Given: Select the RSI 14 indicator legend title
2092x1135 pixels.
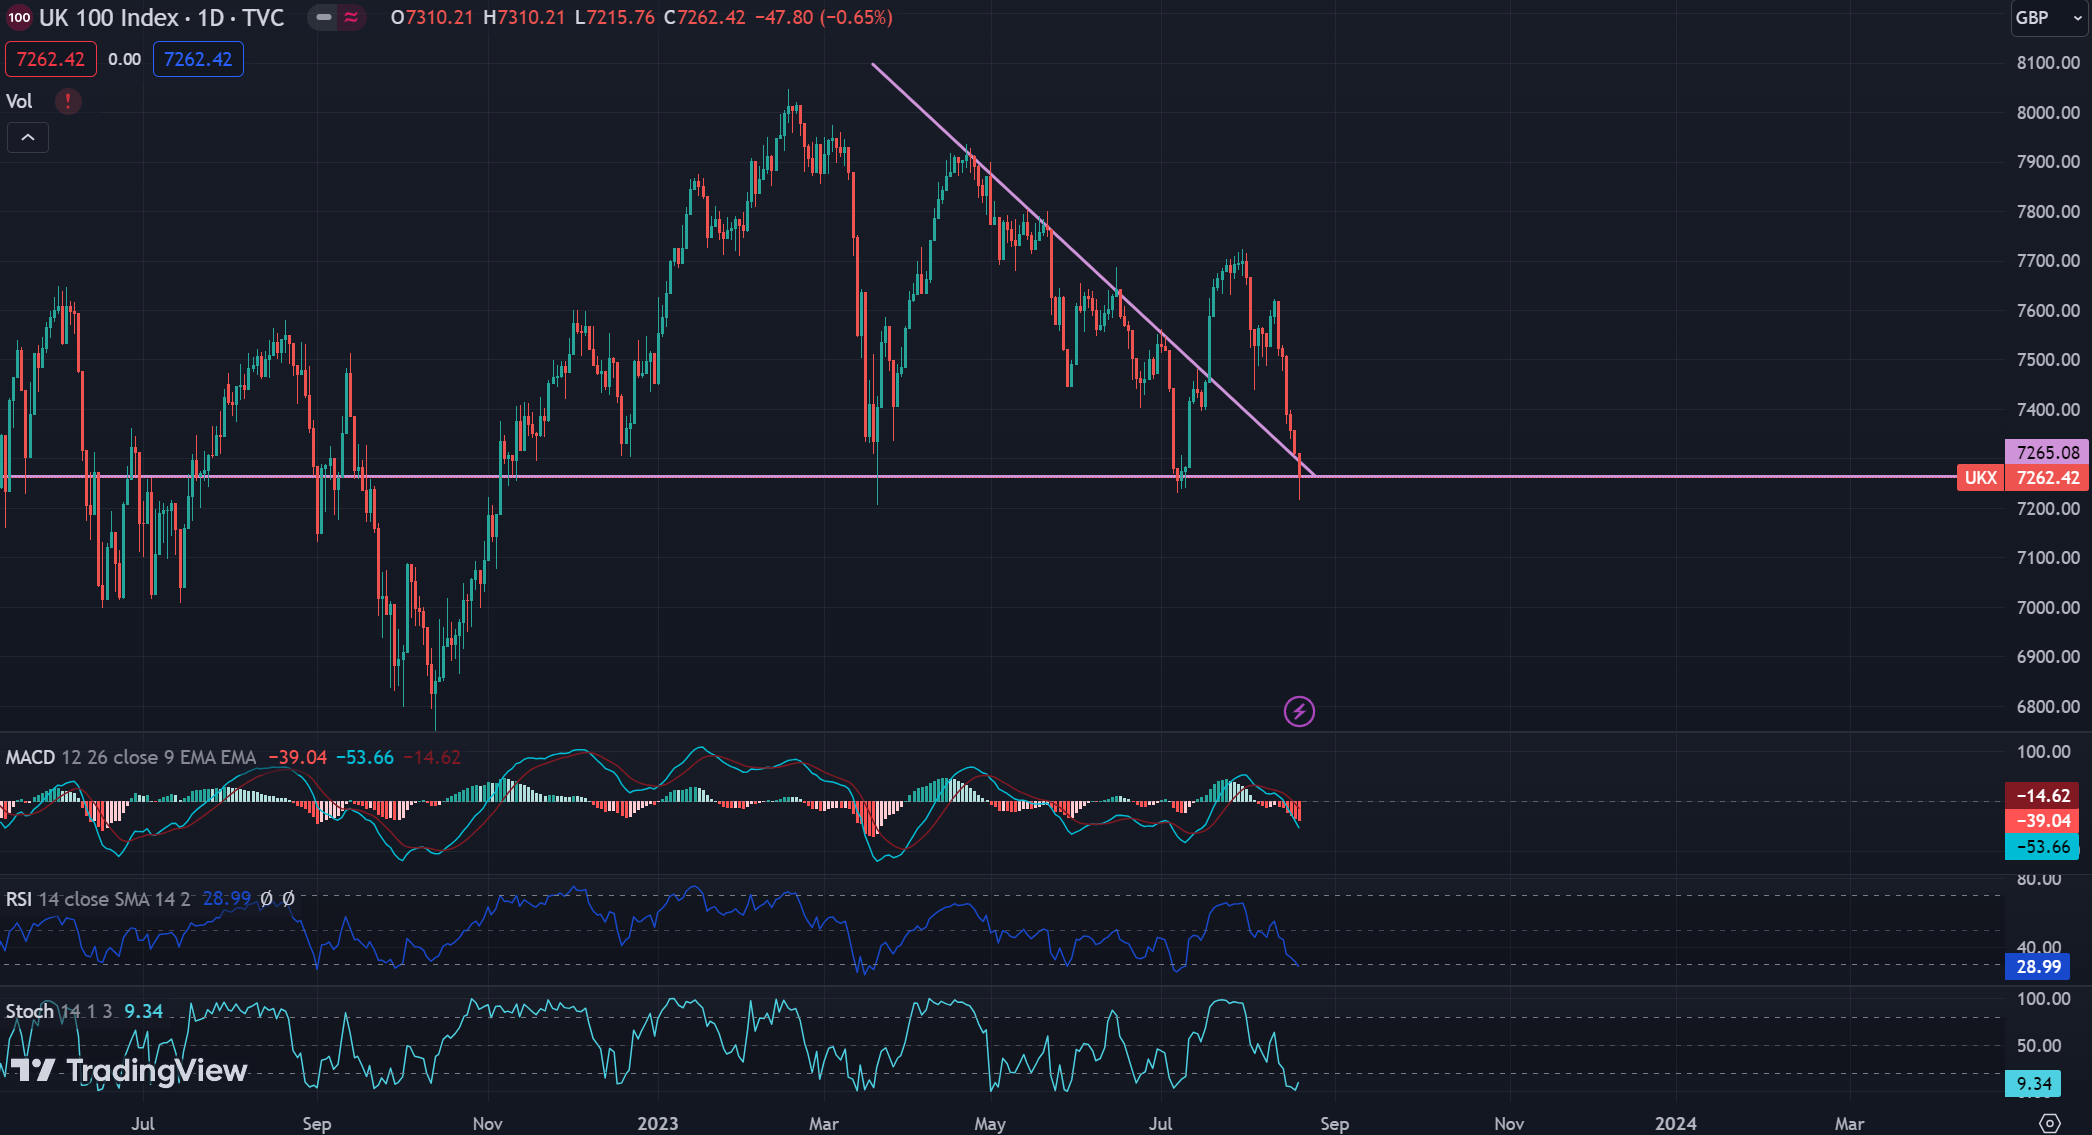Looking at the screenshot, I should (20, 898).
